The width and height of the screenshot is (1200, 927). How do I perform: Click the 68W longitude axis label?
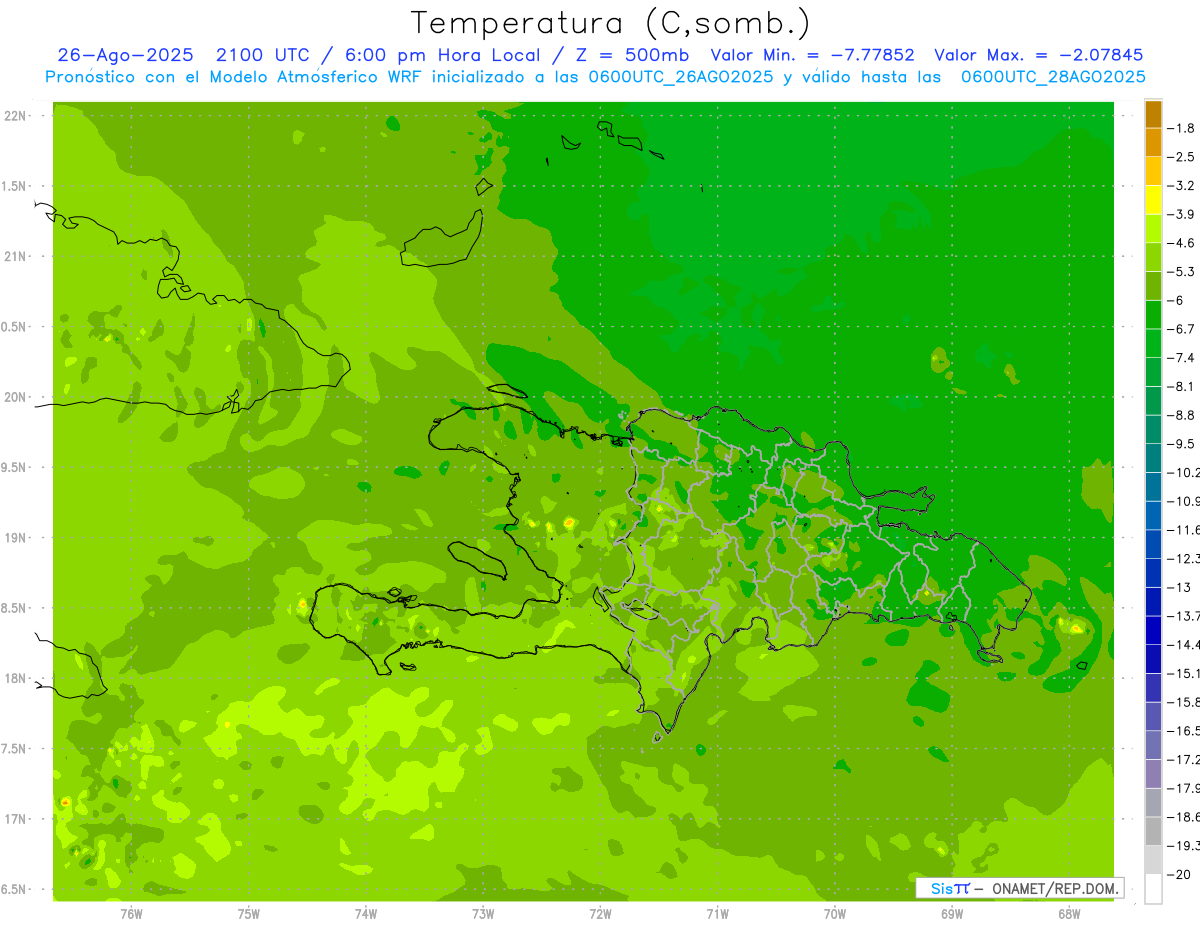(x=1069, y=914)
